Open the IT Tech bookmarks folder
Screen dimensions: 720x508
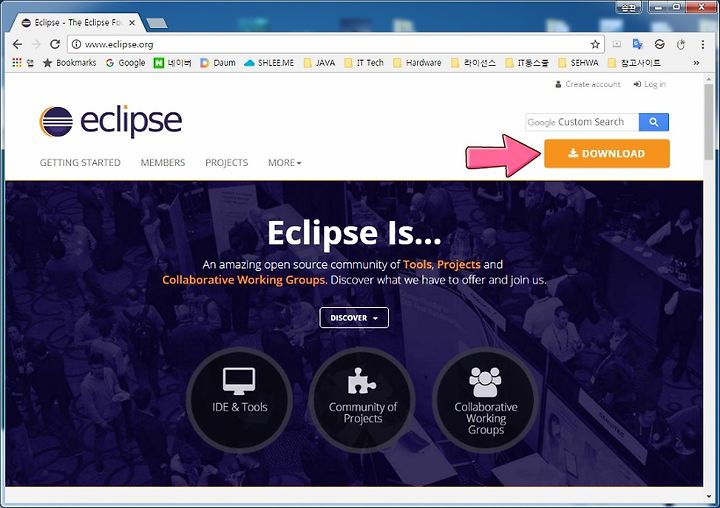tap(364, 62)
